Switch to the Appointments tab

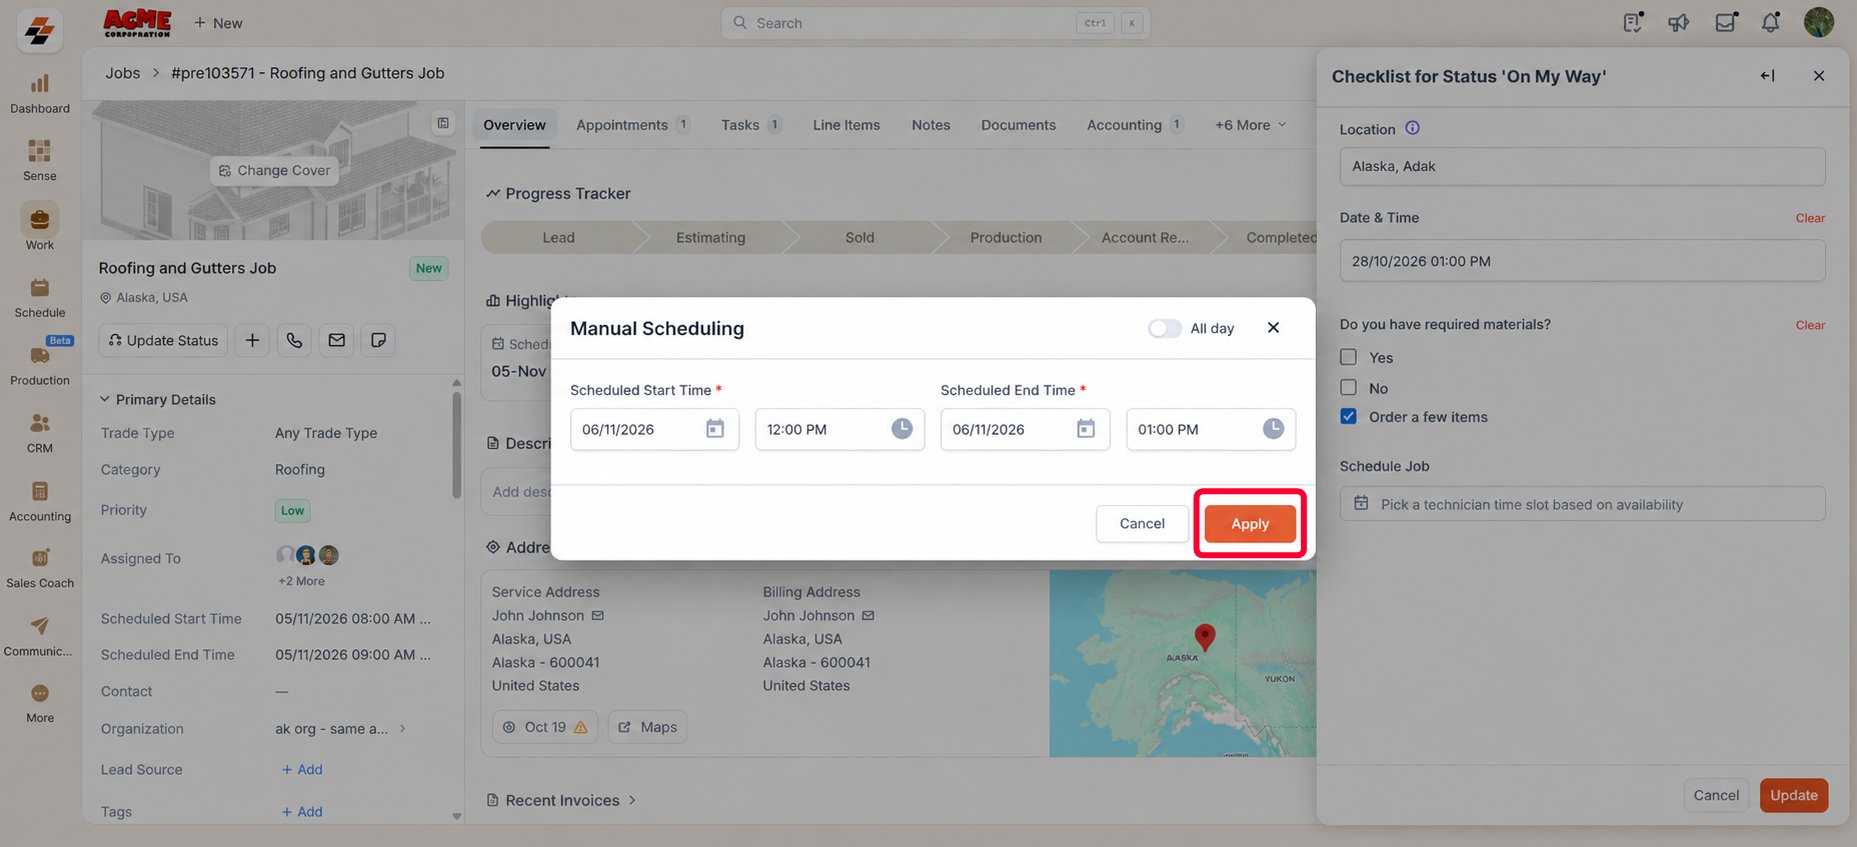click(632, 125)
